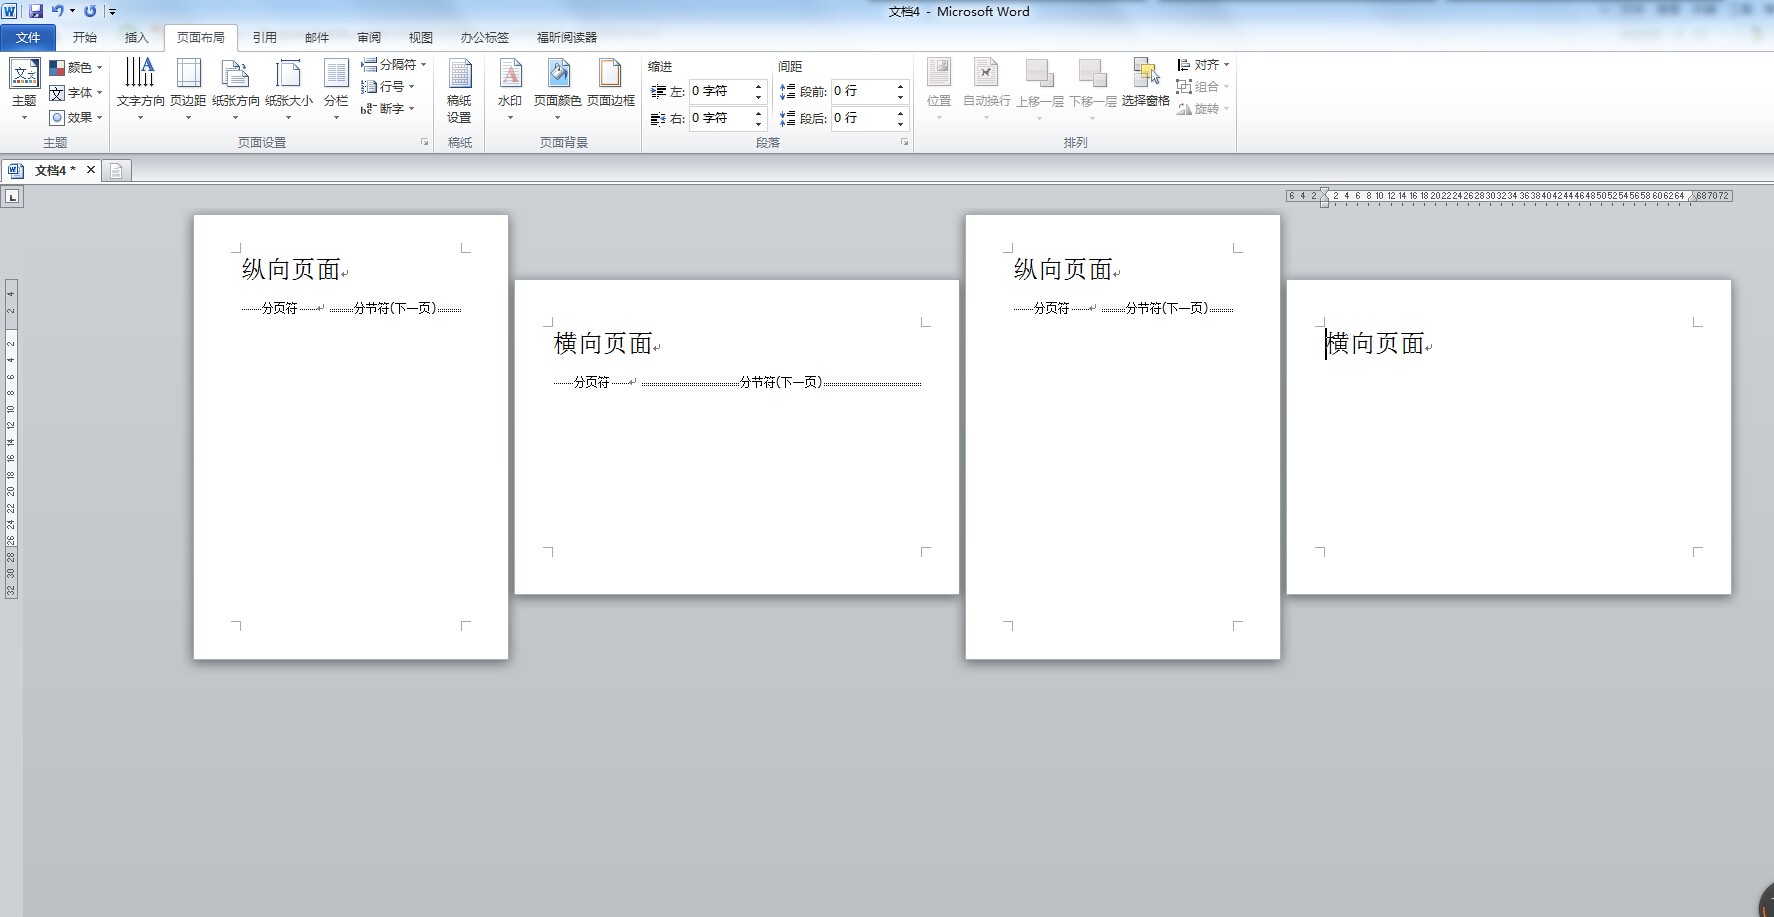Open Breaks (分隔符) dropdown
The height and width of the screenshot is (917, 1774).
point(394,64)
